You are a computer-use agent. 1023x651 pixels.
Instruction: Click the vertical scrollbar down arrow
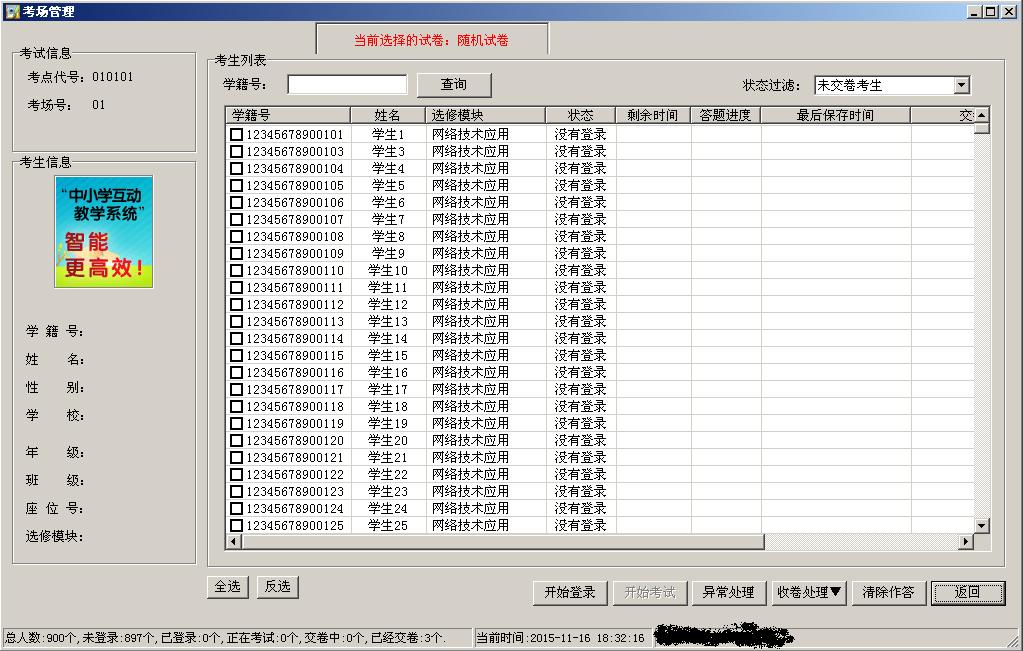click(981, 525)
